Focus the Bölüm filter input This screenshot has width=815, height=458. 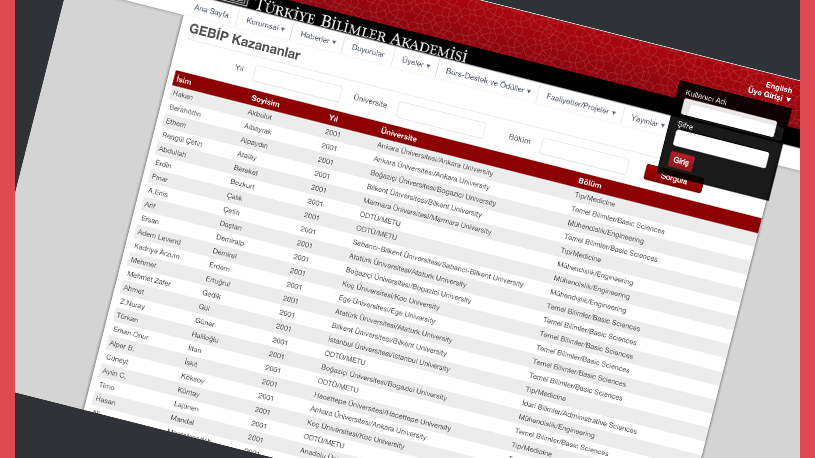584,156
